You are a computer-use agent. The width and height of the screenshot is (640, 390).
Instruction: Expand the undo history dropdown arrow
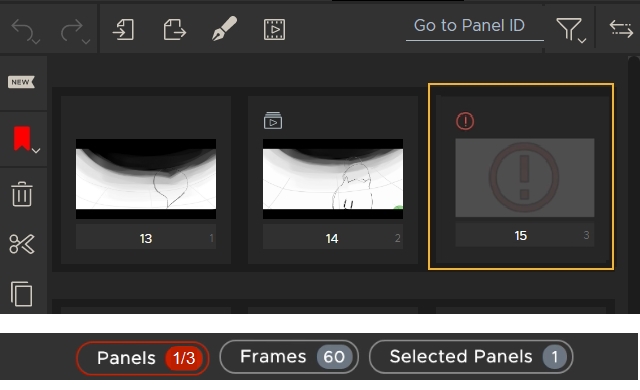pyautogui.click(x=36, y=42)
